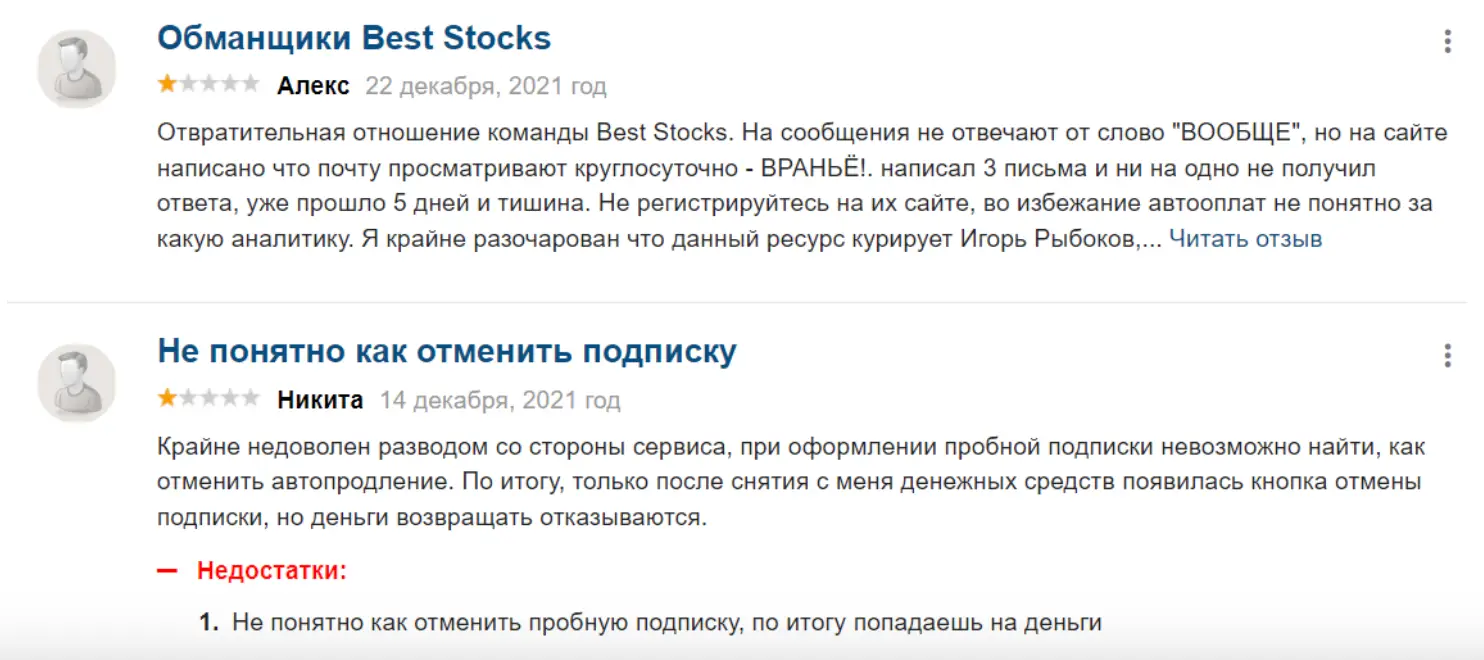Open the review Не понятно как отменить подписку
Image resolution: width=1484 pixels, height=660 pixels.
tap(447, 352)
